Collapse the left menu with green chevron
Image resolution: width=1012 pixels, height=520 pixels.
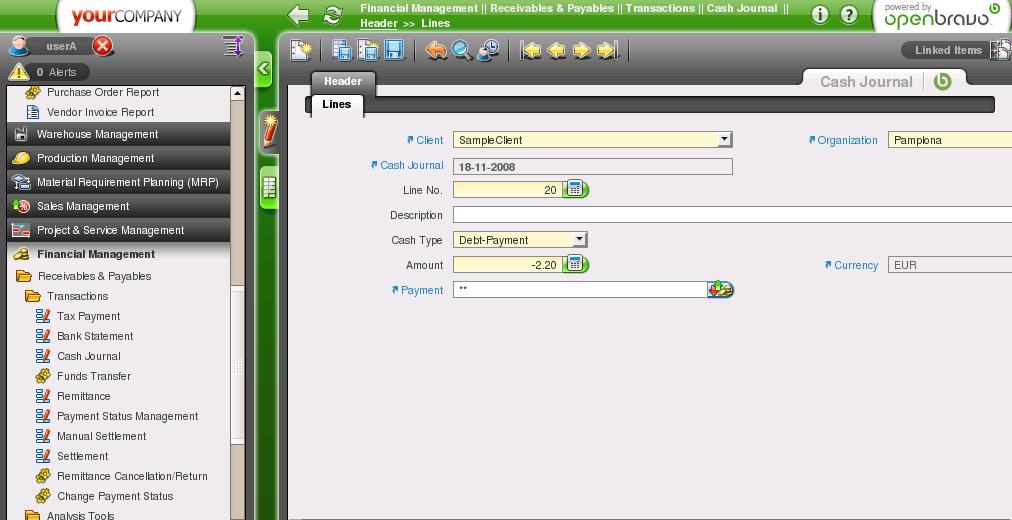pyautogui.click(x=263, y=68)
